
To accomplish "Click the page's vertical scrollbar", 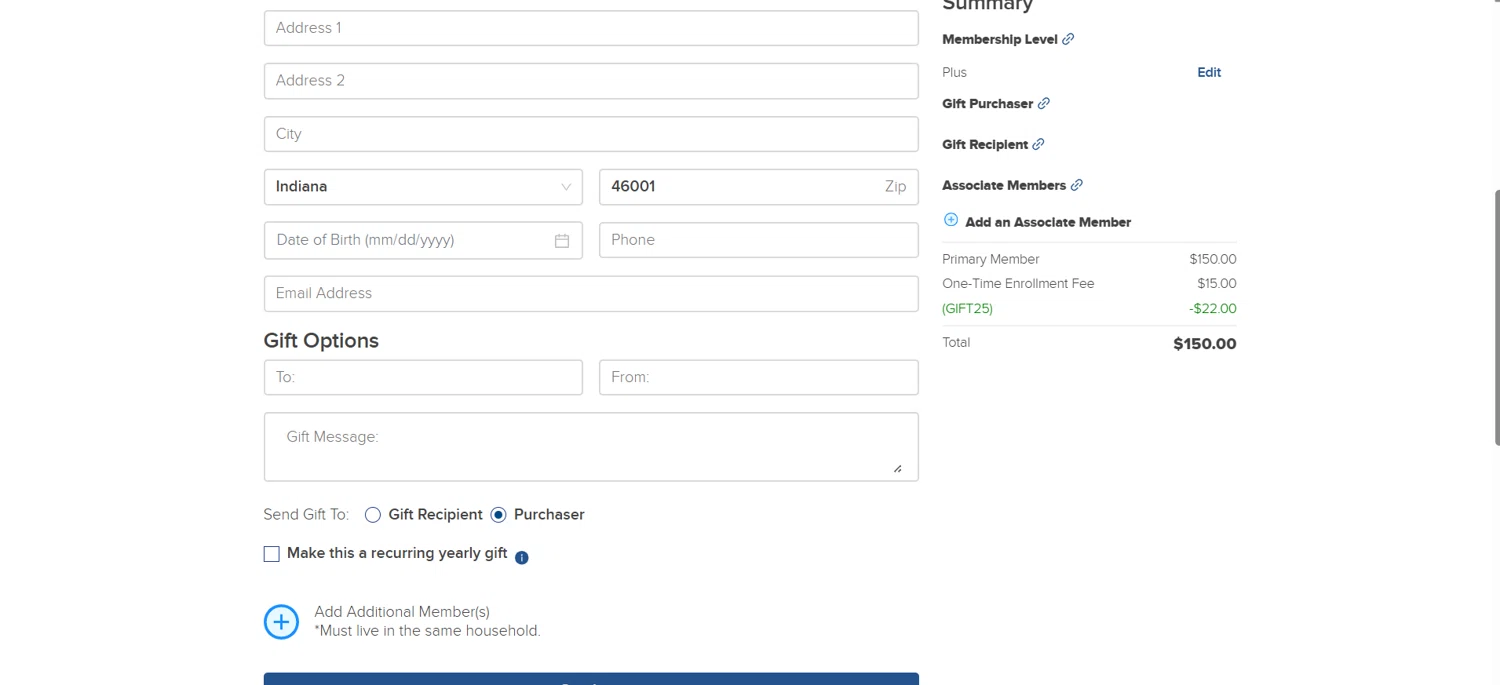I will click(1496, 300).
